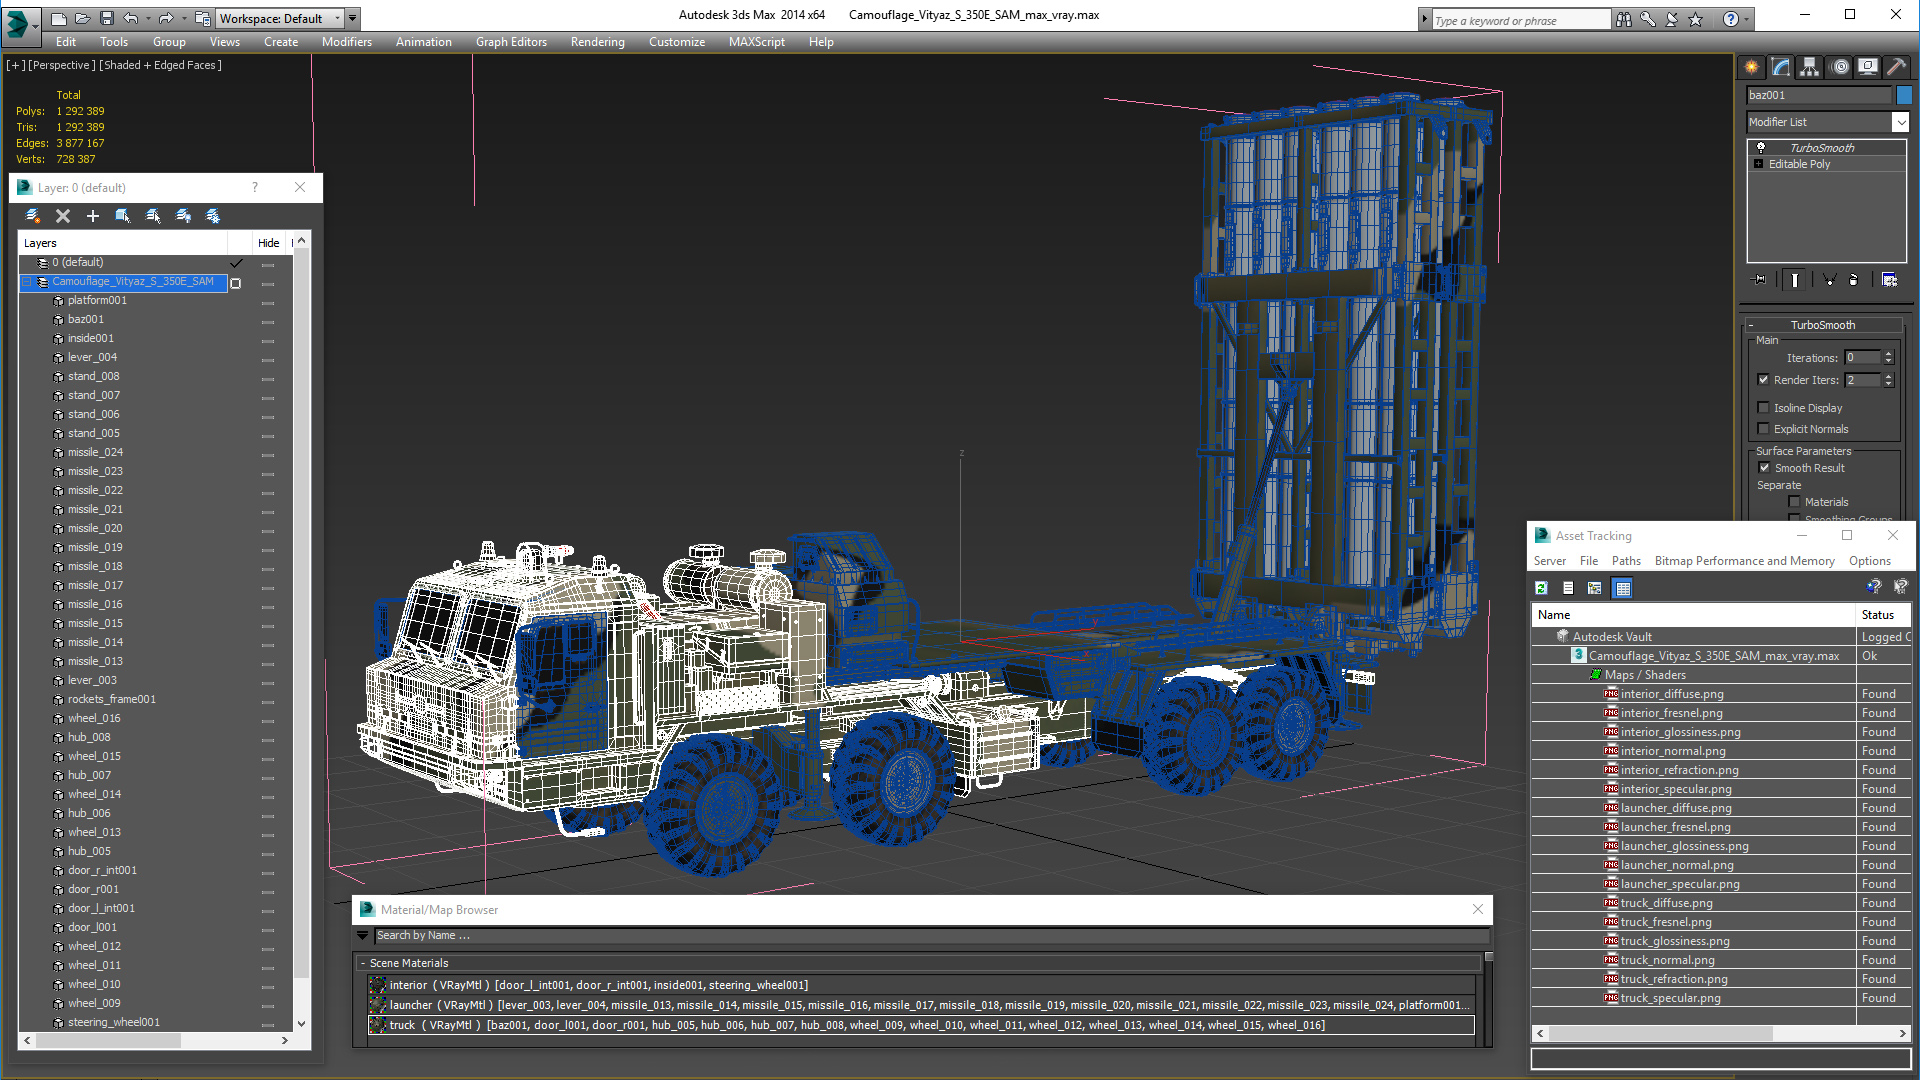This screenshot has height=1080, width=1920.
Task: Click Freeze All Layers snowflake icon
Action: click(213, 216)
